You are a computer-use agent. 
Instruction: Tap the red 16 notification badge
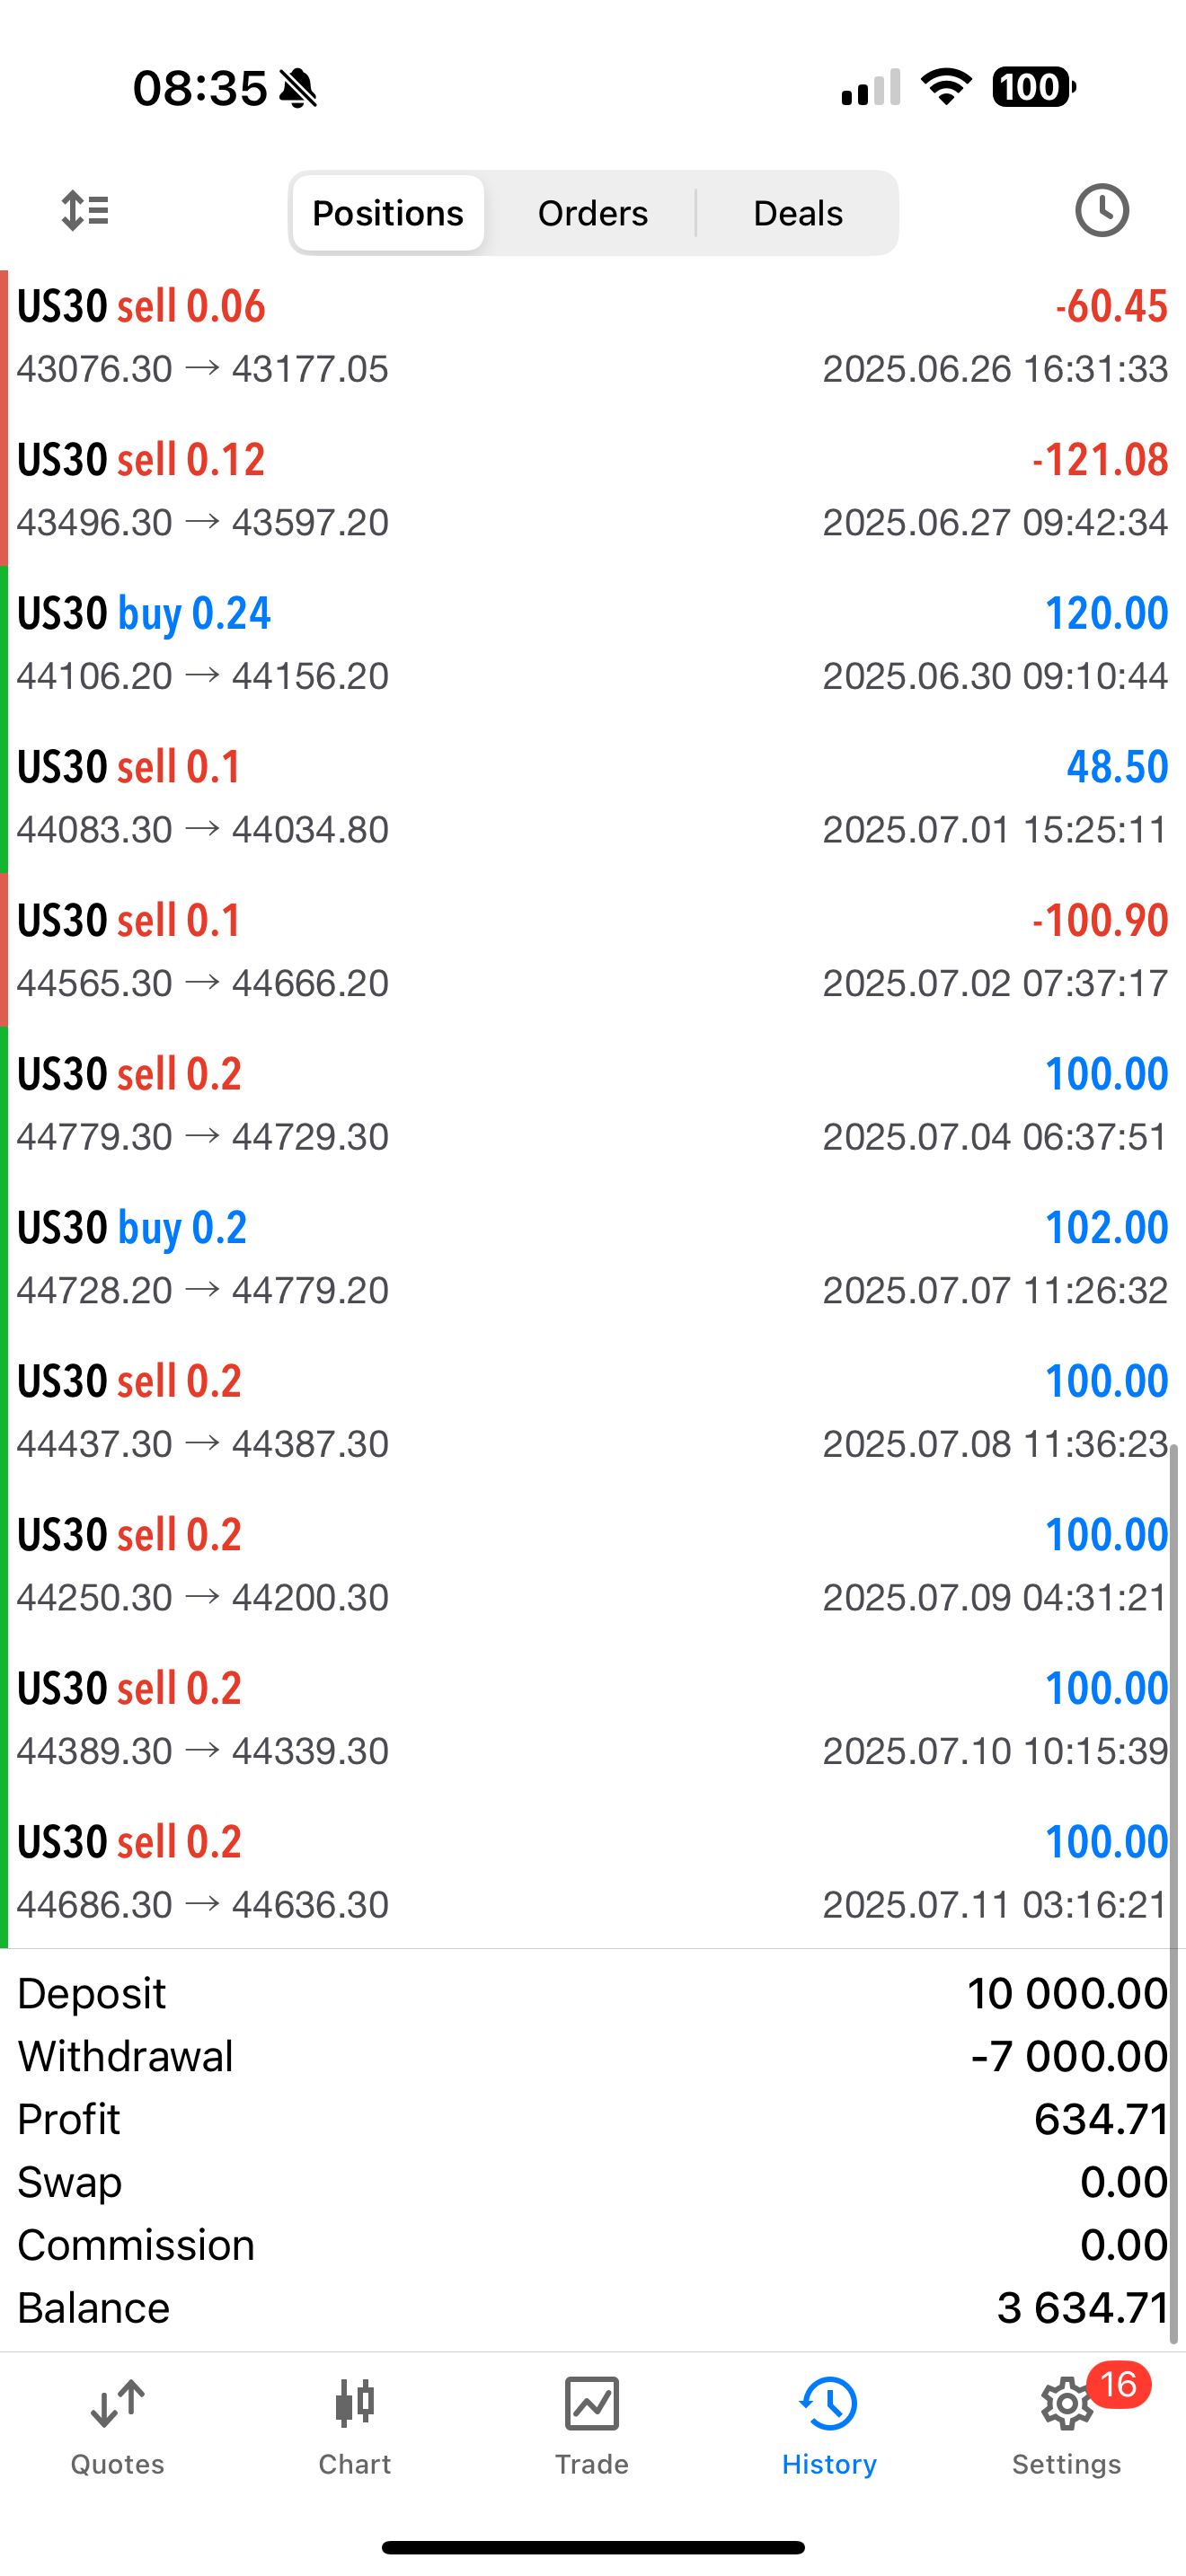[1119, 2385]
